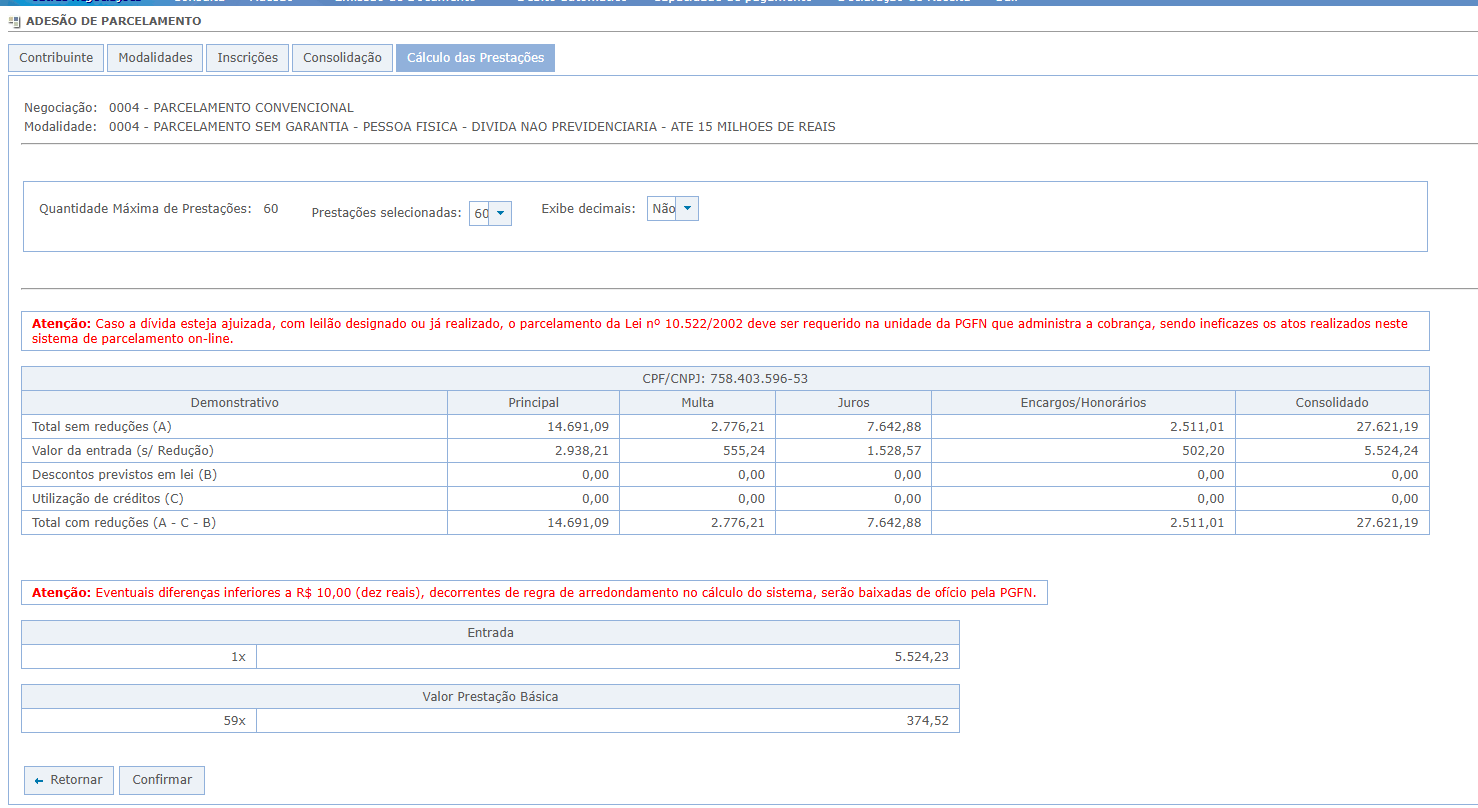Click Encargos/Honorários value in Total sem reduções row

(1198, 427)
